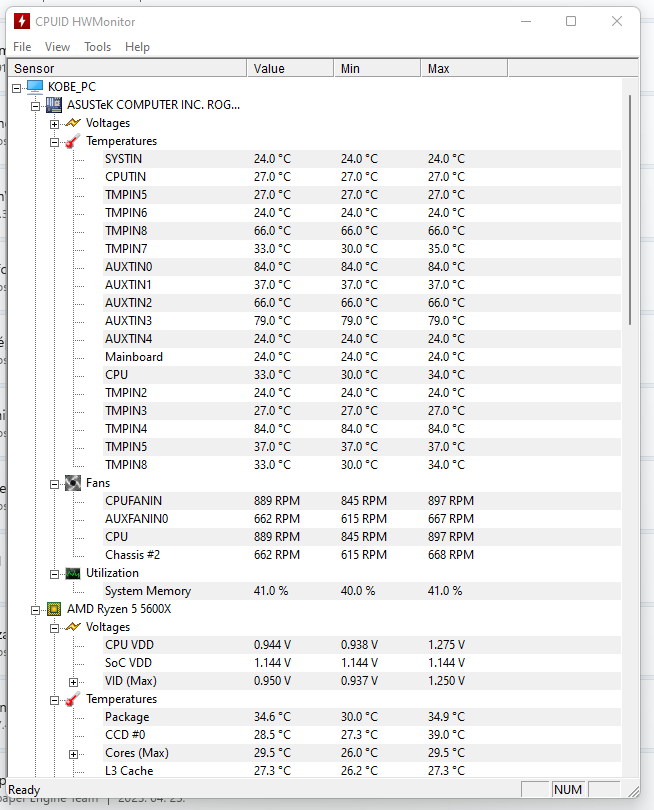The width and height of the screenshot is (654, 810).
Task: Collapse the ASUSTeK COMPUTER INC. node
Action: pos(35,106)
